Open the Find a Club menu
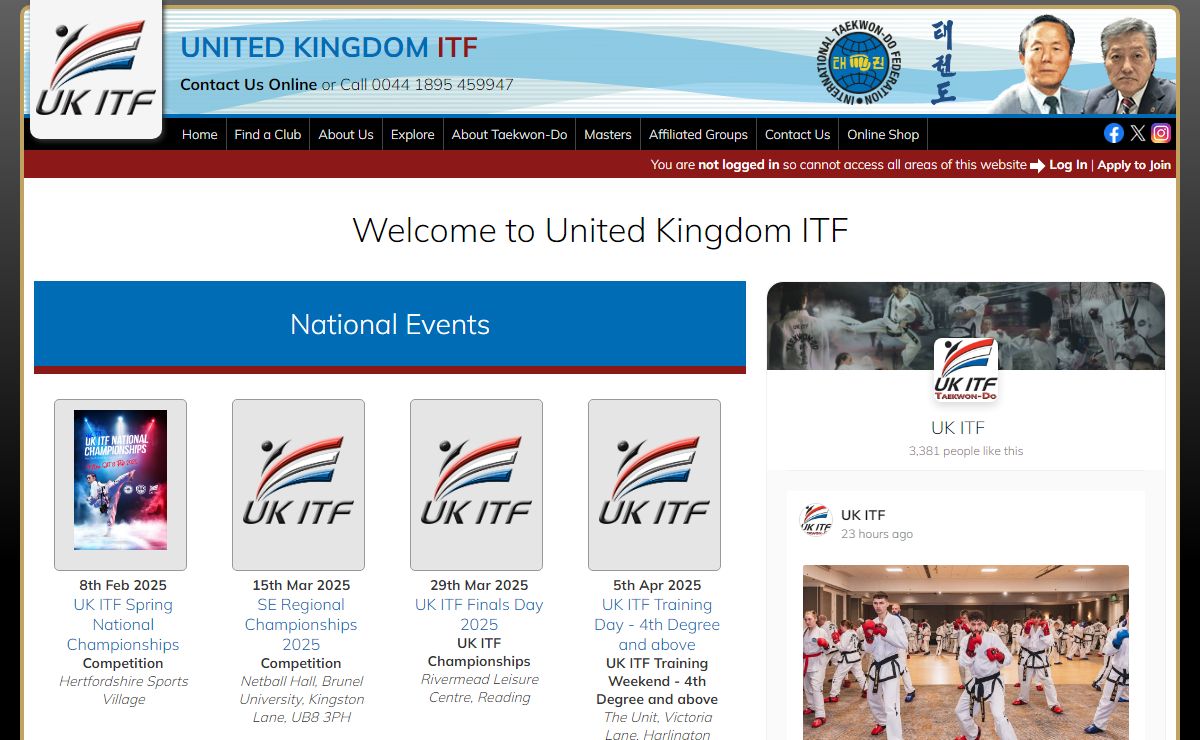 267,134
